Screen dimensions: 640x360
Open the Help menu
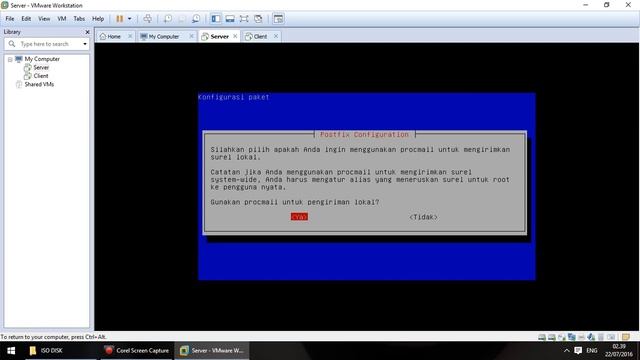(98, 19)
